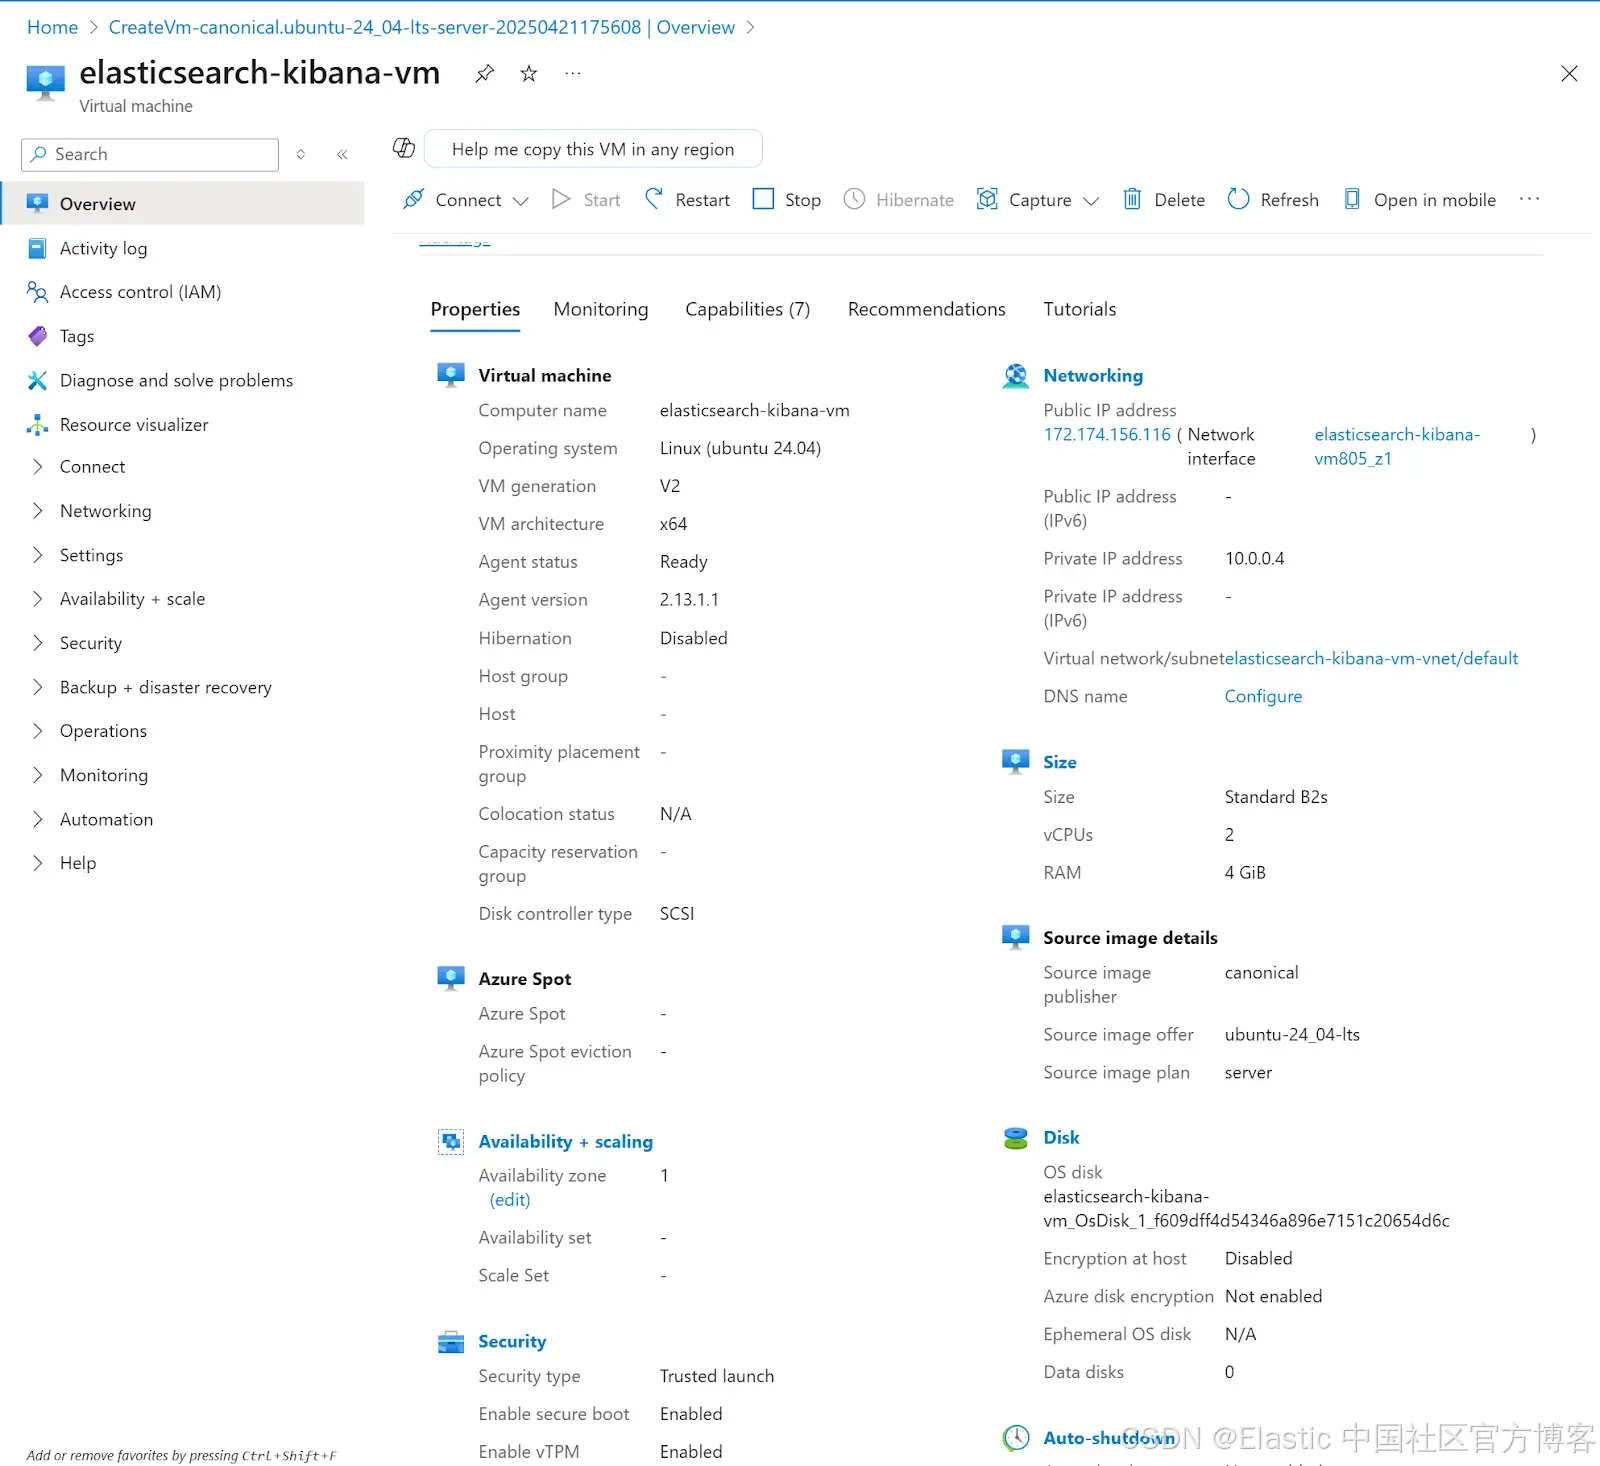1600x1466 pixels.
Task: Select the Properties tab
Action: [x=475, y=309]
